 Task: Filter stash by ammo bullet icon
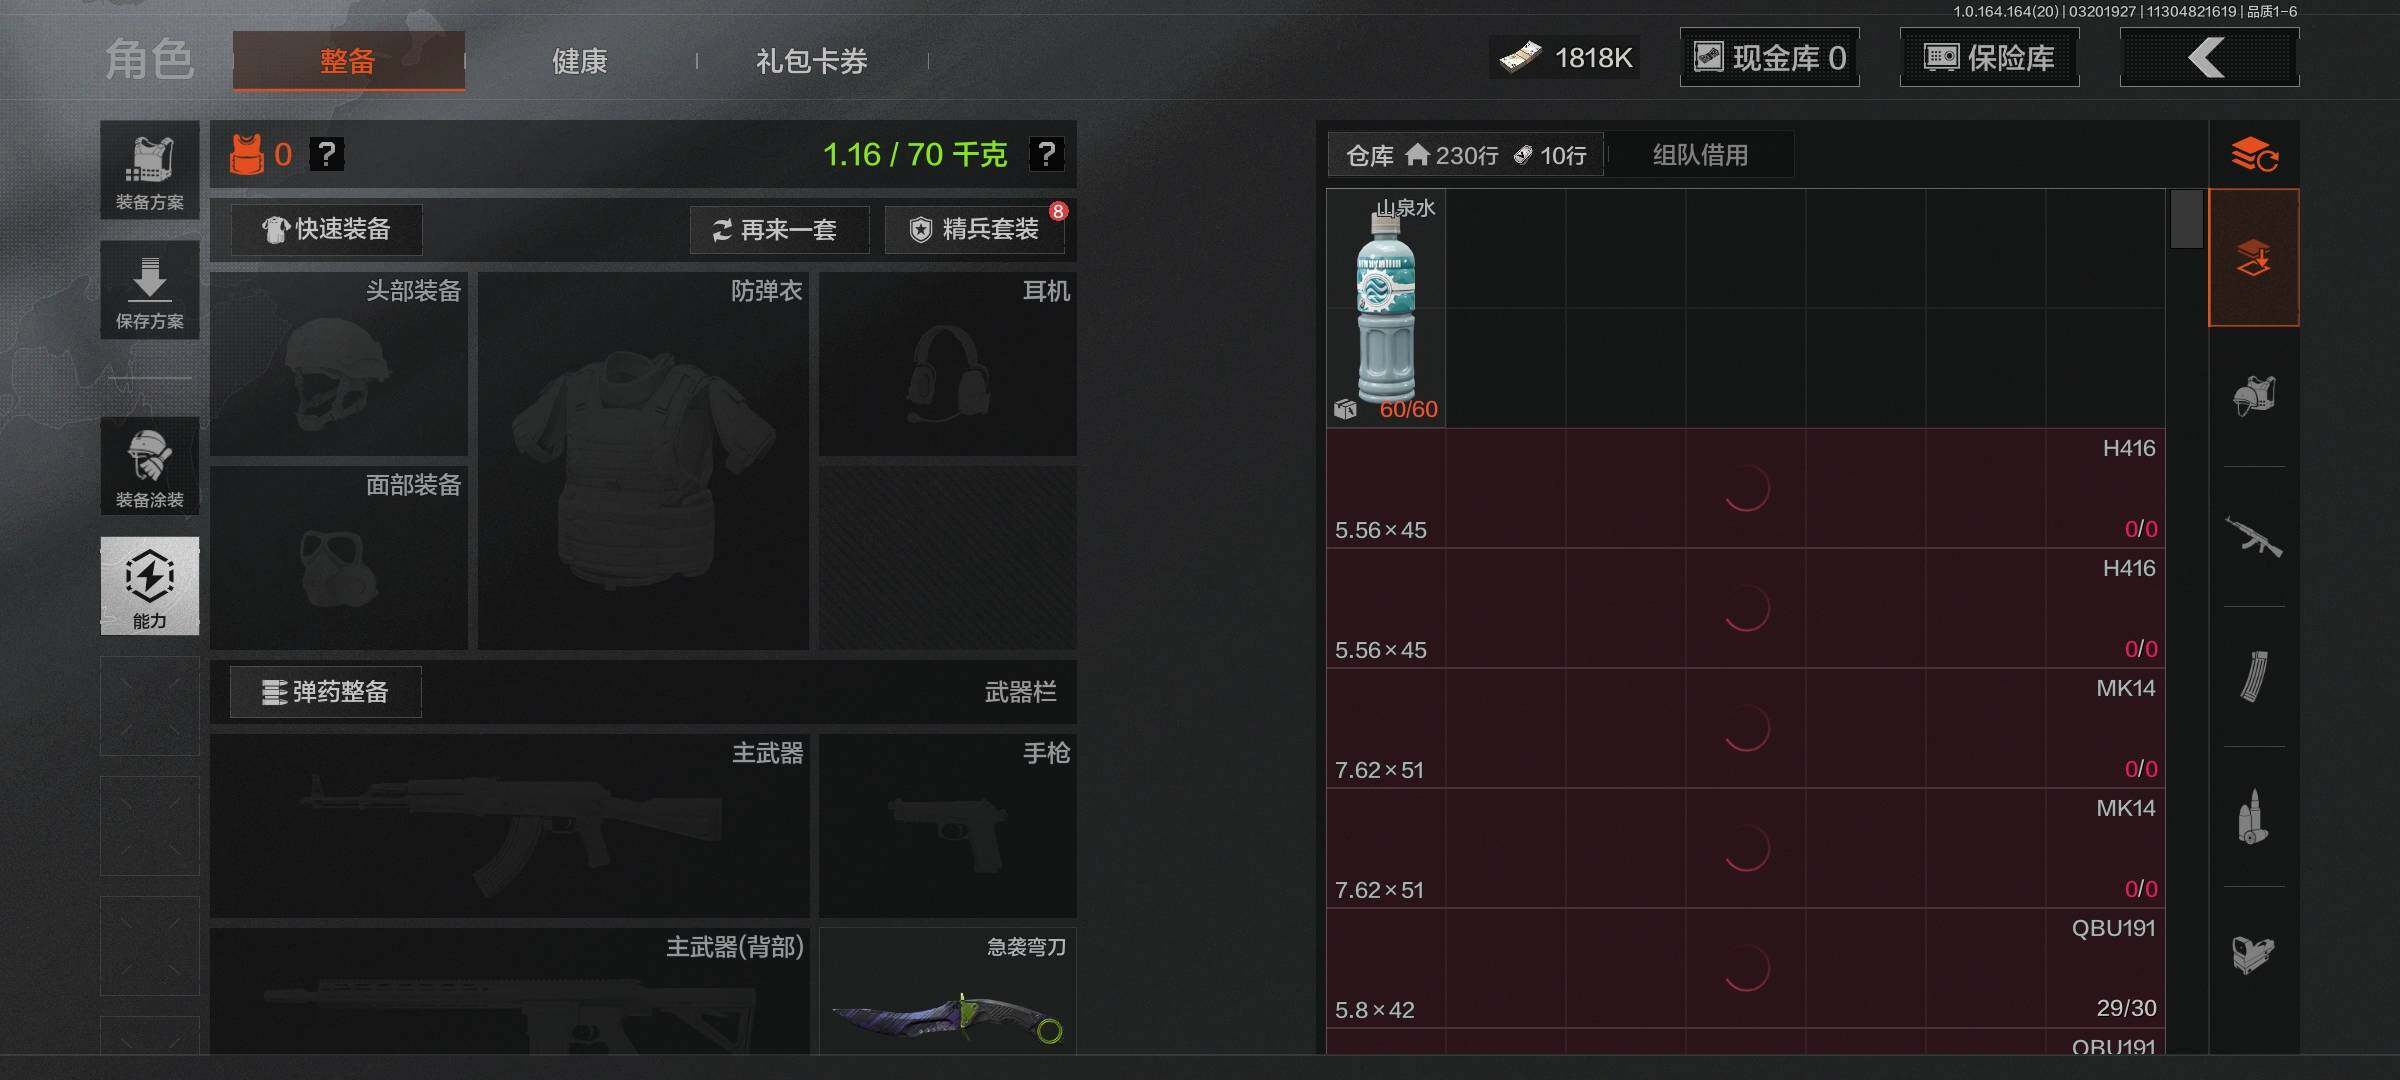pos(2254,816)
